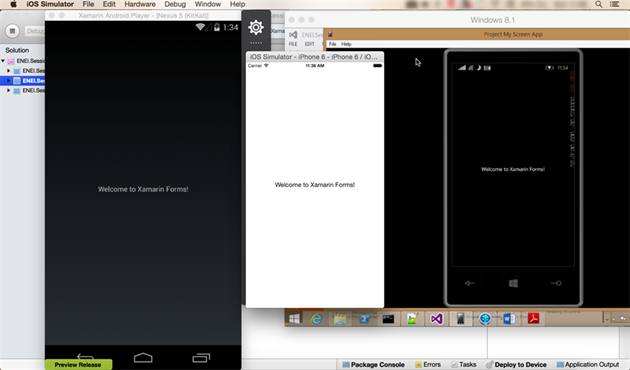Open the Android Player settings gear
The image size is (630, 370).
(256, 27)
